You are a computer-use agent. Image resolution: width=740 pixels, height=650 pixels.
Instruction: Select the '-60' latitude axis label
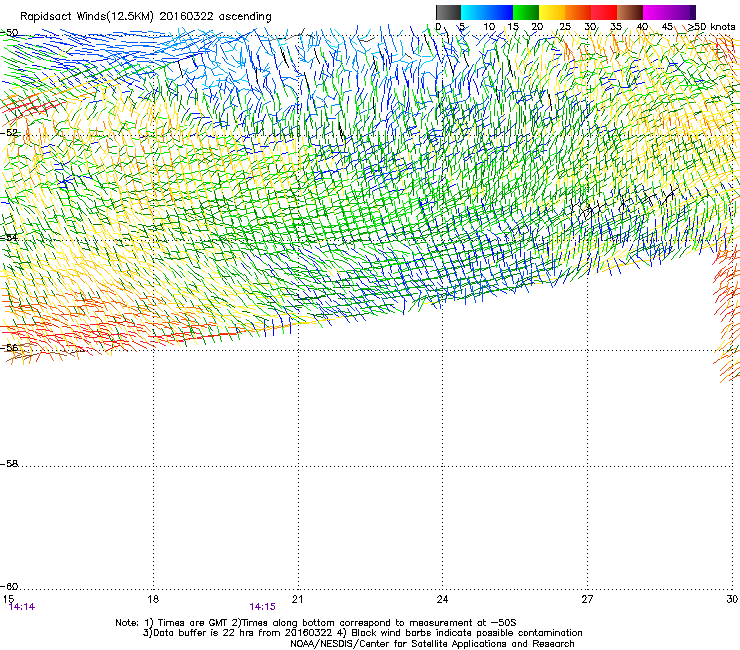(x=9, y=586)
